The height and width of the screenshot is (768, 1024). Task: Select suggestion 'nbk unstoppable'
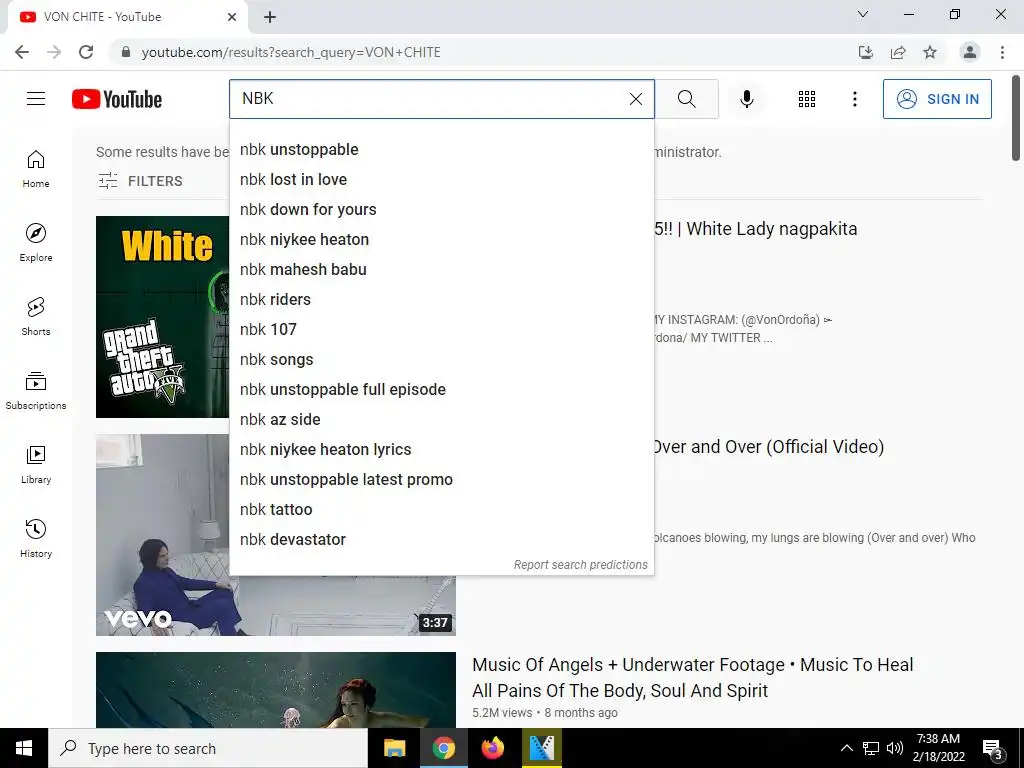[x=441, y=150]
